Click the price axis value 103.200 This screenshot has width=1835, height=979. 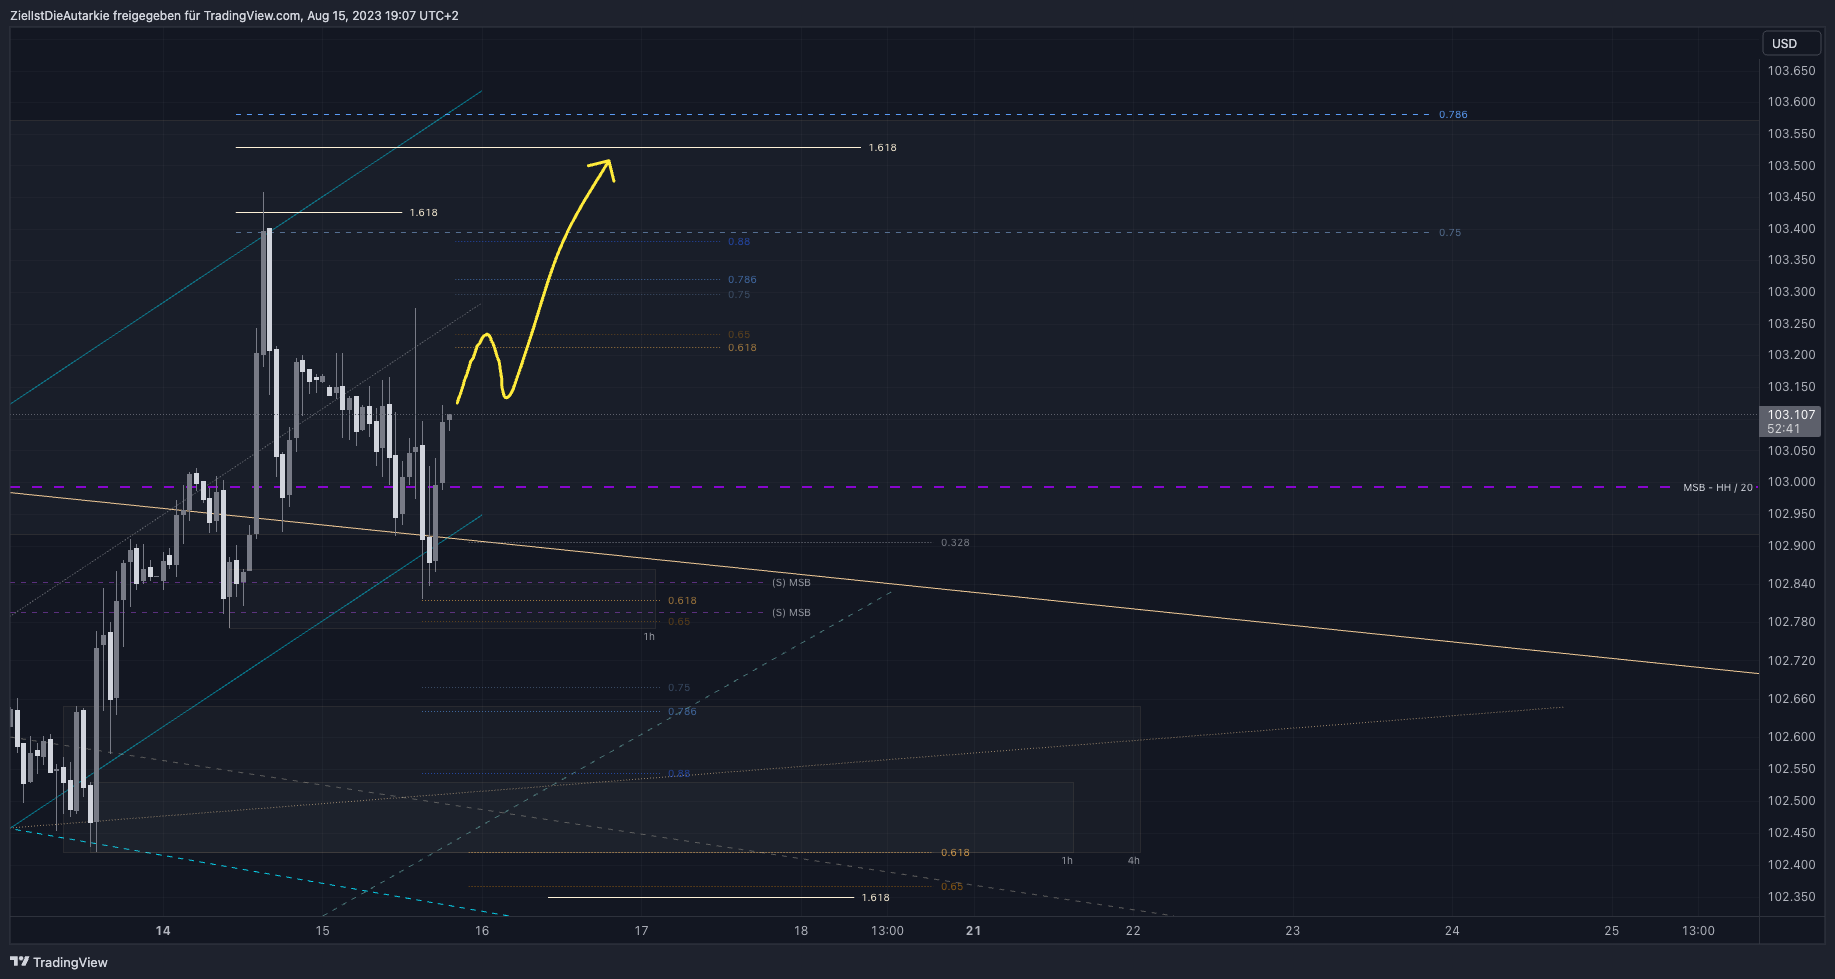click(1791, 355)
